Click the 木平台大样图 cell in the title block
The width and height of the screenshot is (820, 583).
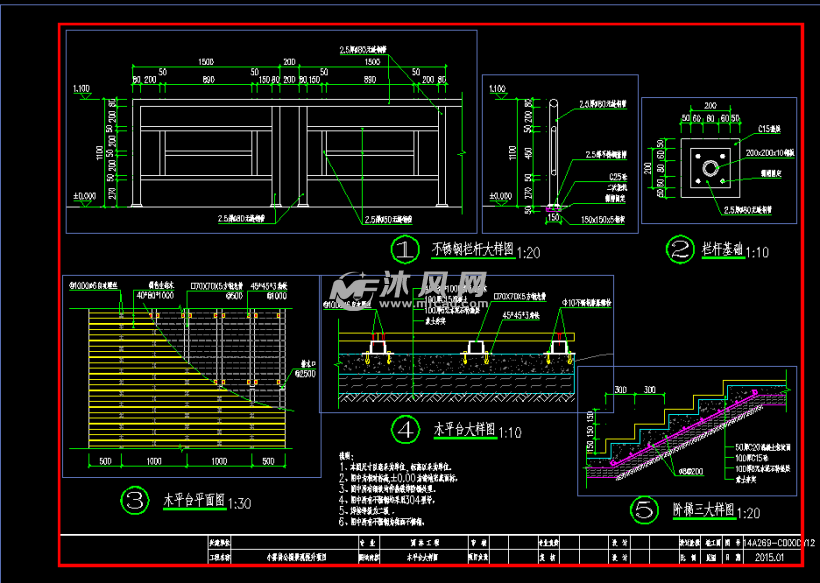(423, 557)
